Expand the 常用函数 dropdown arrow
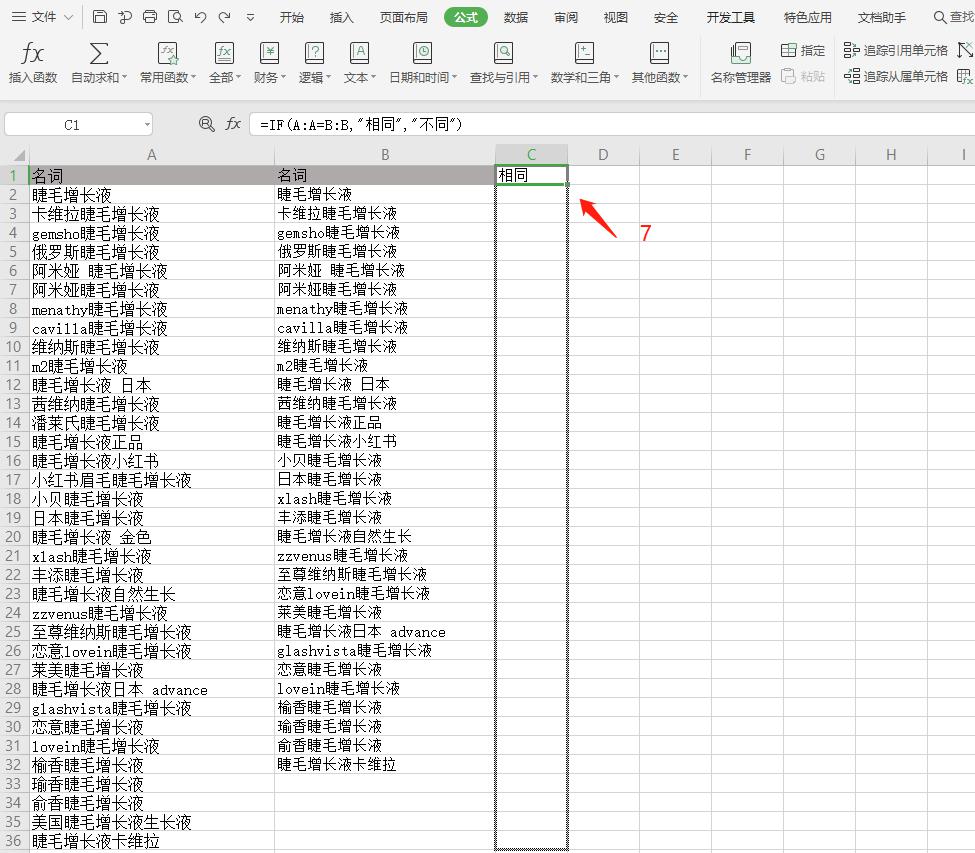 pos(193,77)
